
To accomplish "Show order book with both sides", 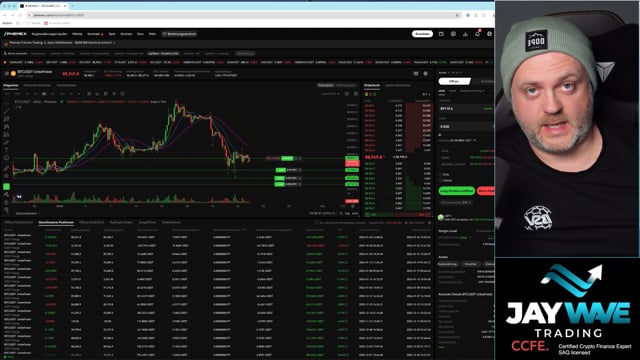I will coord(367,94).
